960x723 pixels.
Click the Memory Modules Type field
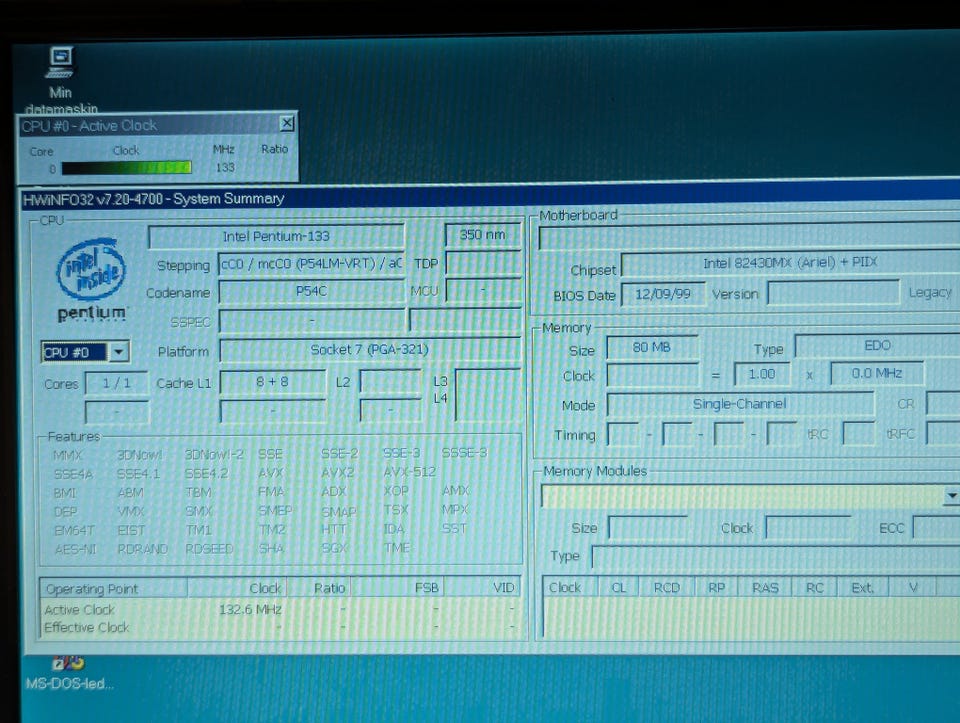pos(775,556)
